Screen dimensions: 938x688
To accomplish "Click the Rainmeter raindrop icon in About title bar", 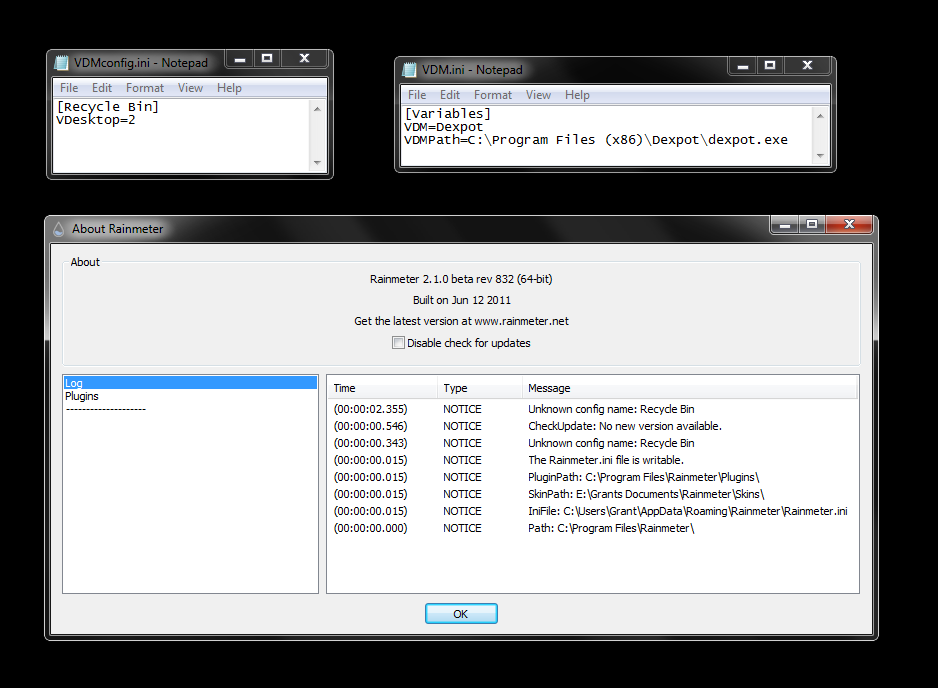I will (x=59, y=228).
